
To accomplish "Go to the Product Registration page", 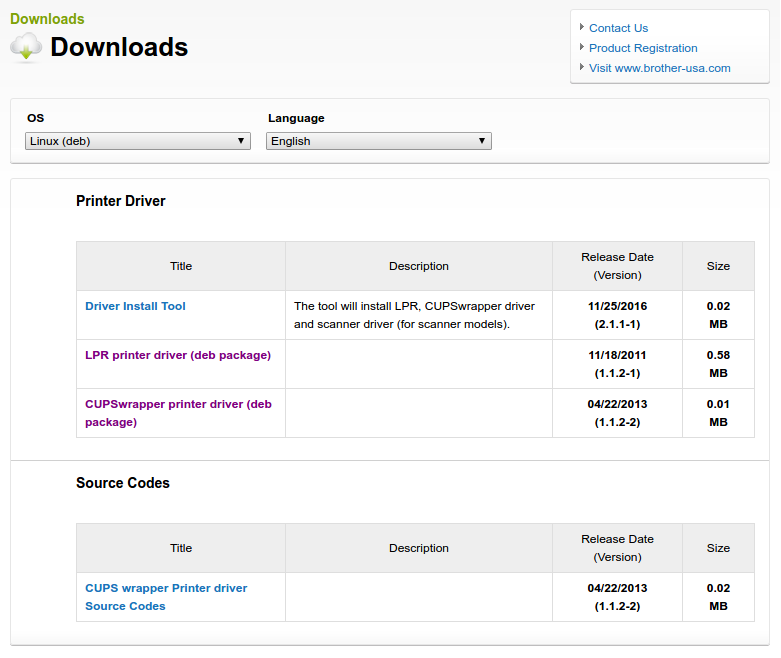I will [643, 48].
